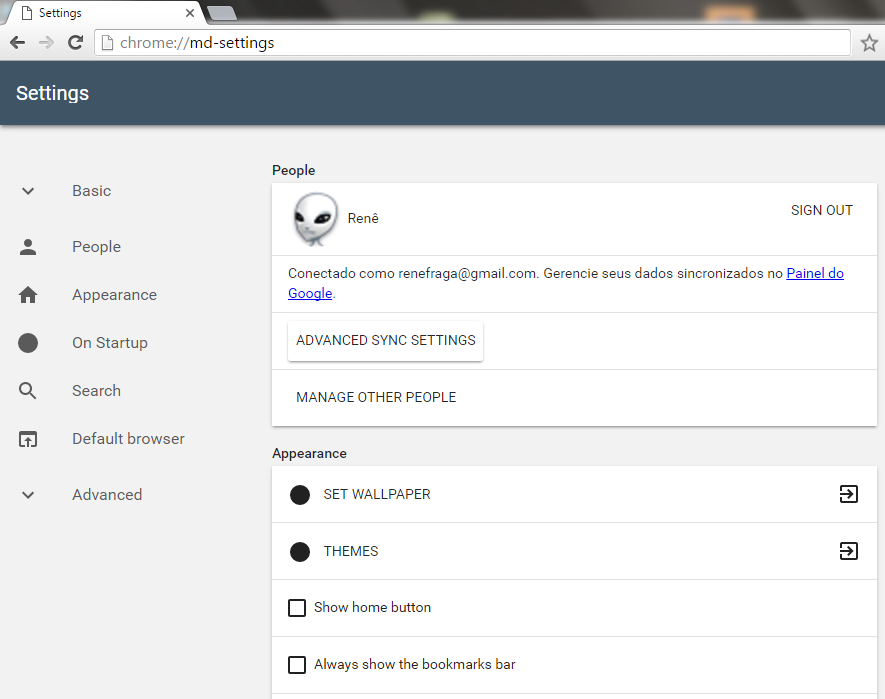Open the Painel do Google link
The width and height of the screenshot is (885, 699).
(814, 273)
